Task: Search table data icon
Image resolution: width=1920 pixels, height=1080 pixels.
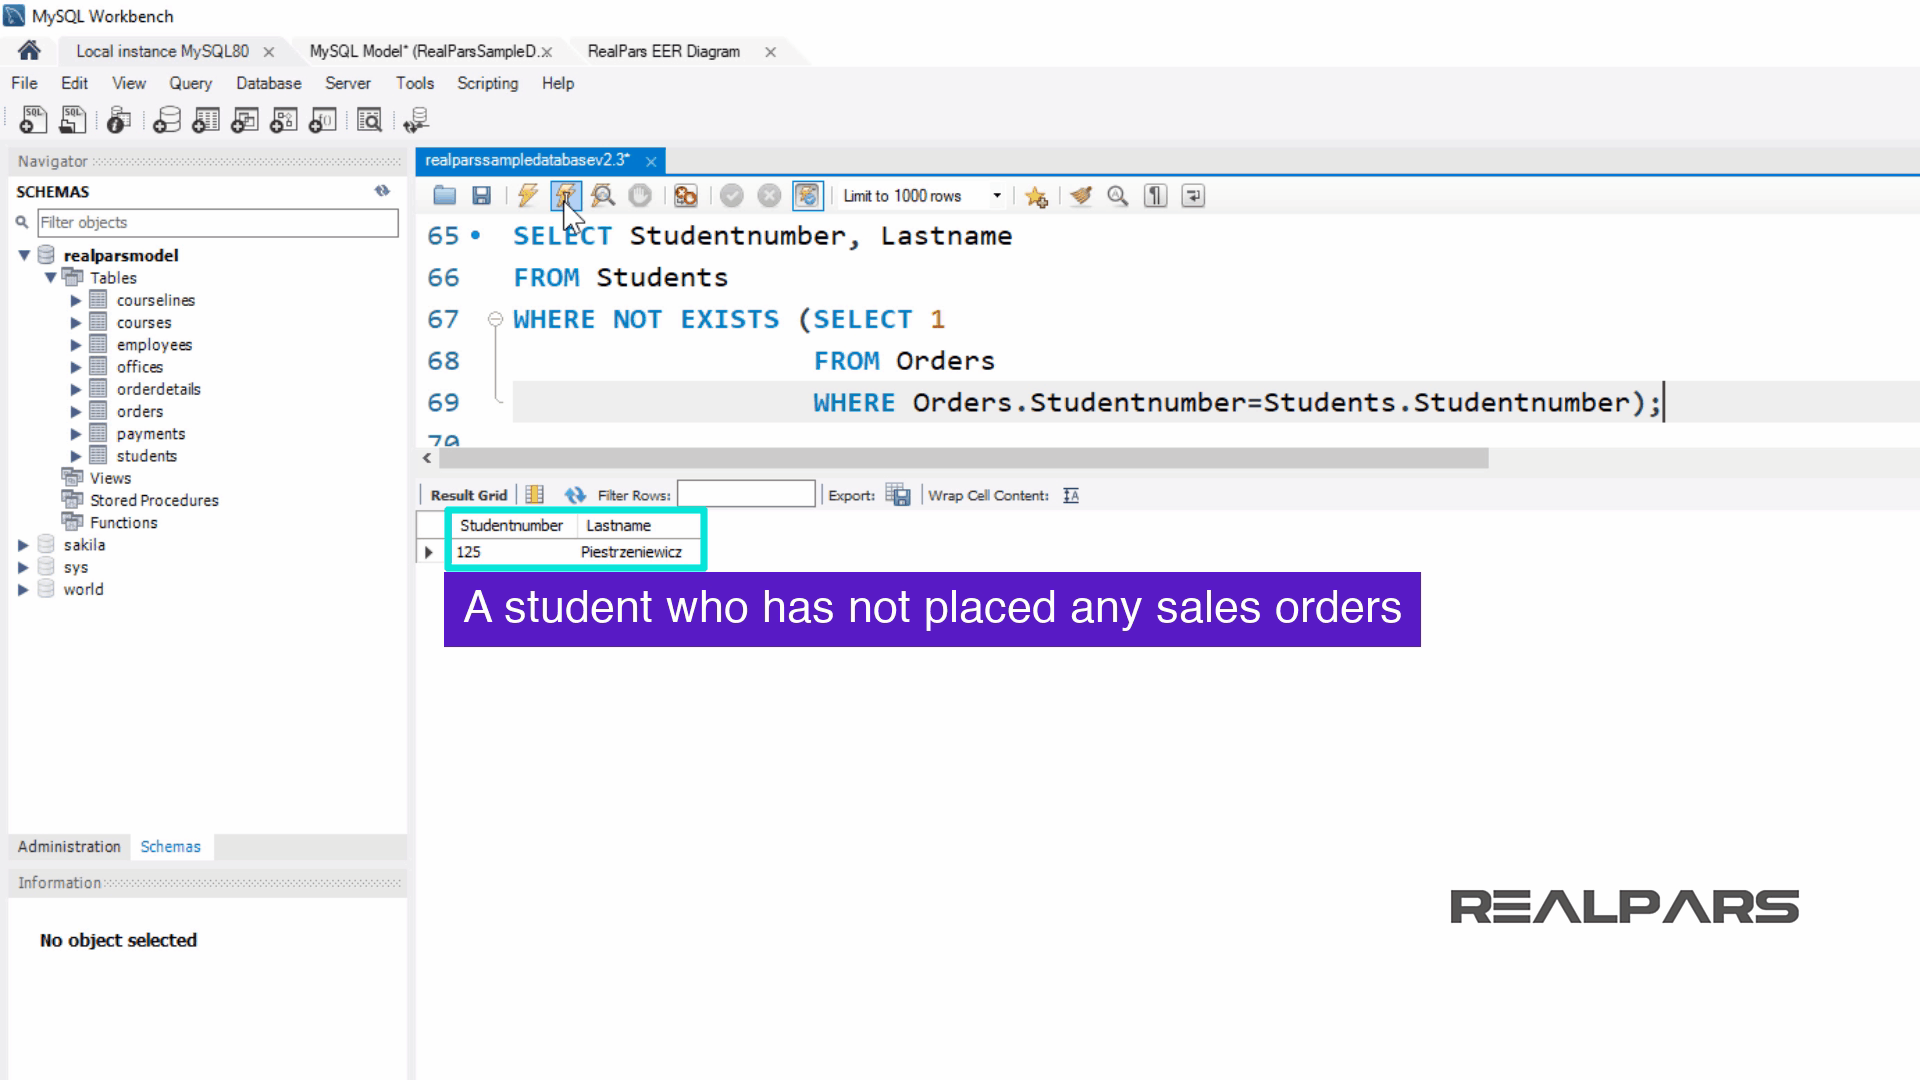Action: tap(370, 120)
